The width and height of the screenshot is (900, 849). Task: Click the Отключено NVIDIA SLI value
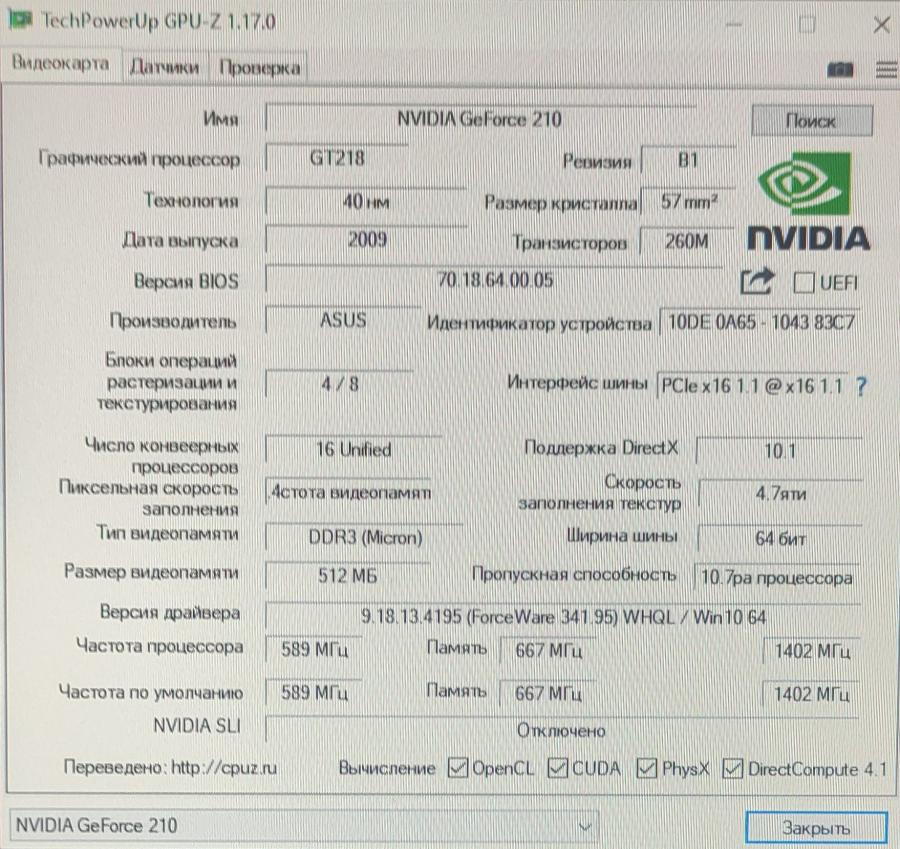tap(562, 730)
